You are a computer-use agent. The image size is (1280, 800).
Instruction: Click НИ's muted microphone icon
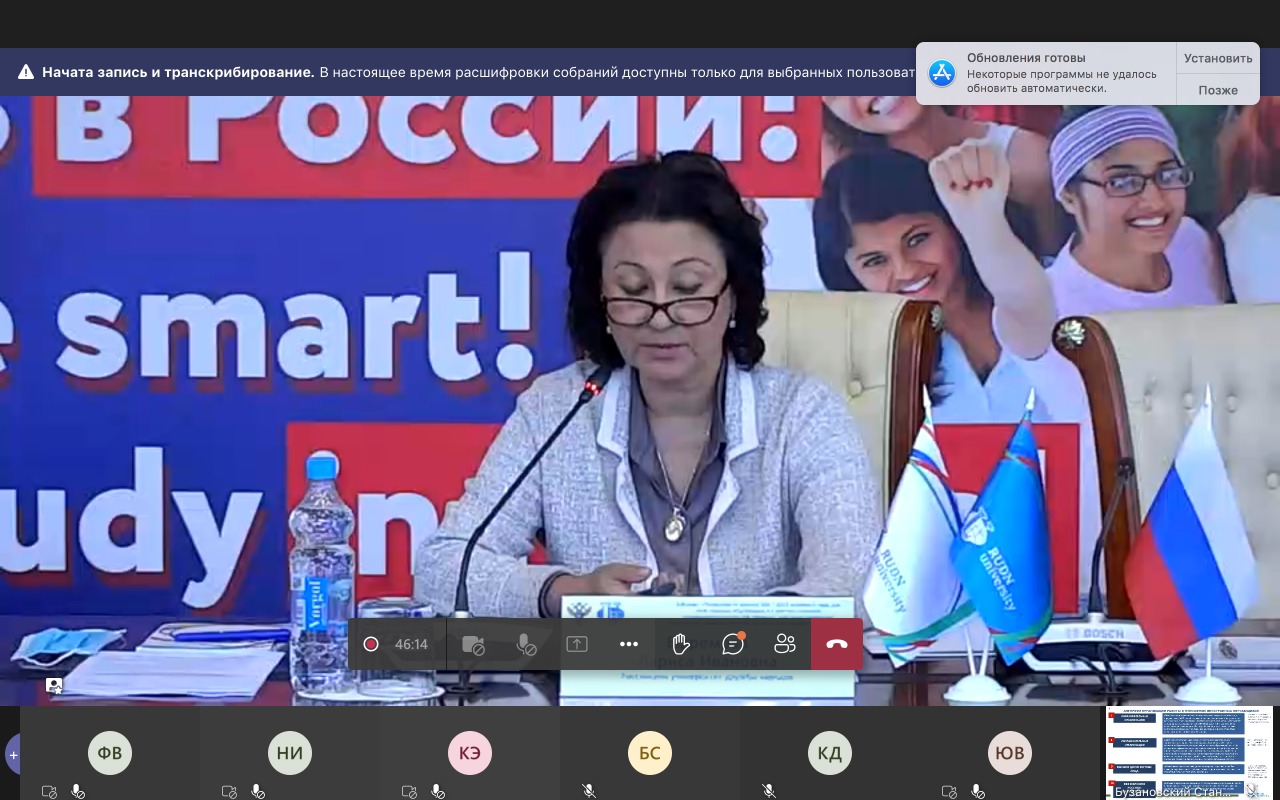[x=258, y=791]
